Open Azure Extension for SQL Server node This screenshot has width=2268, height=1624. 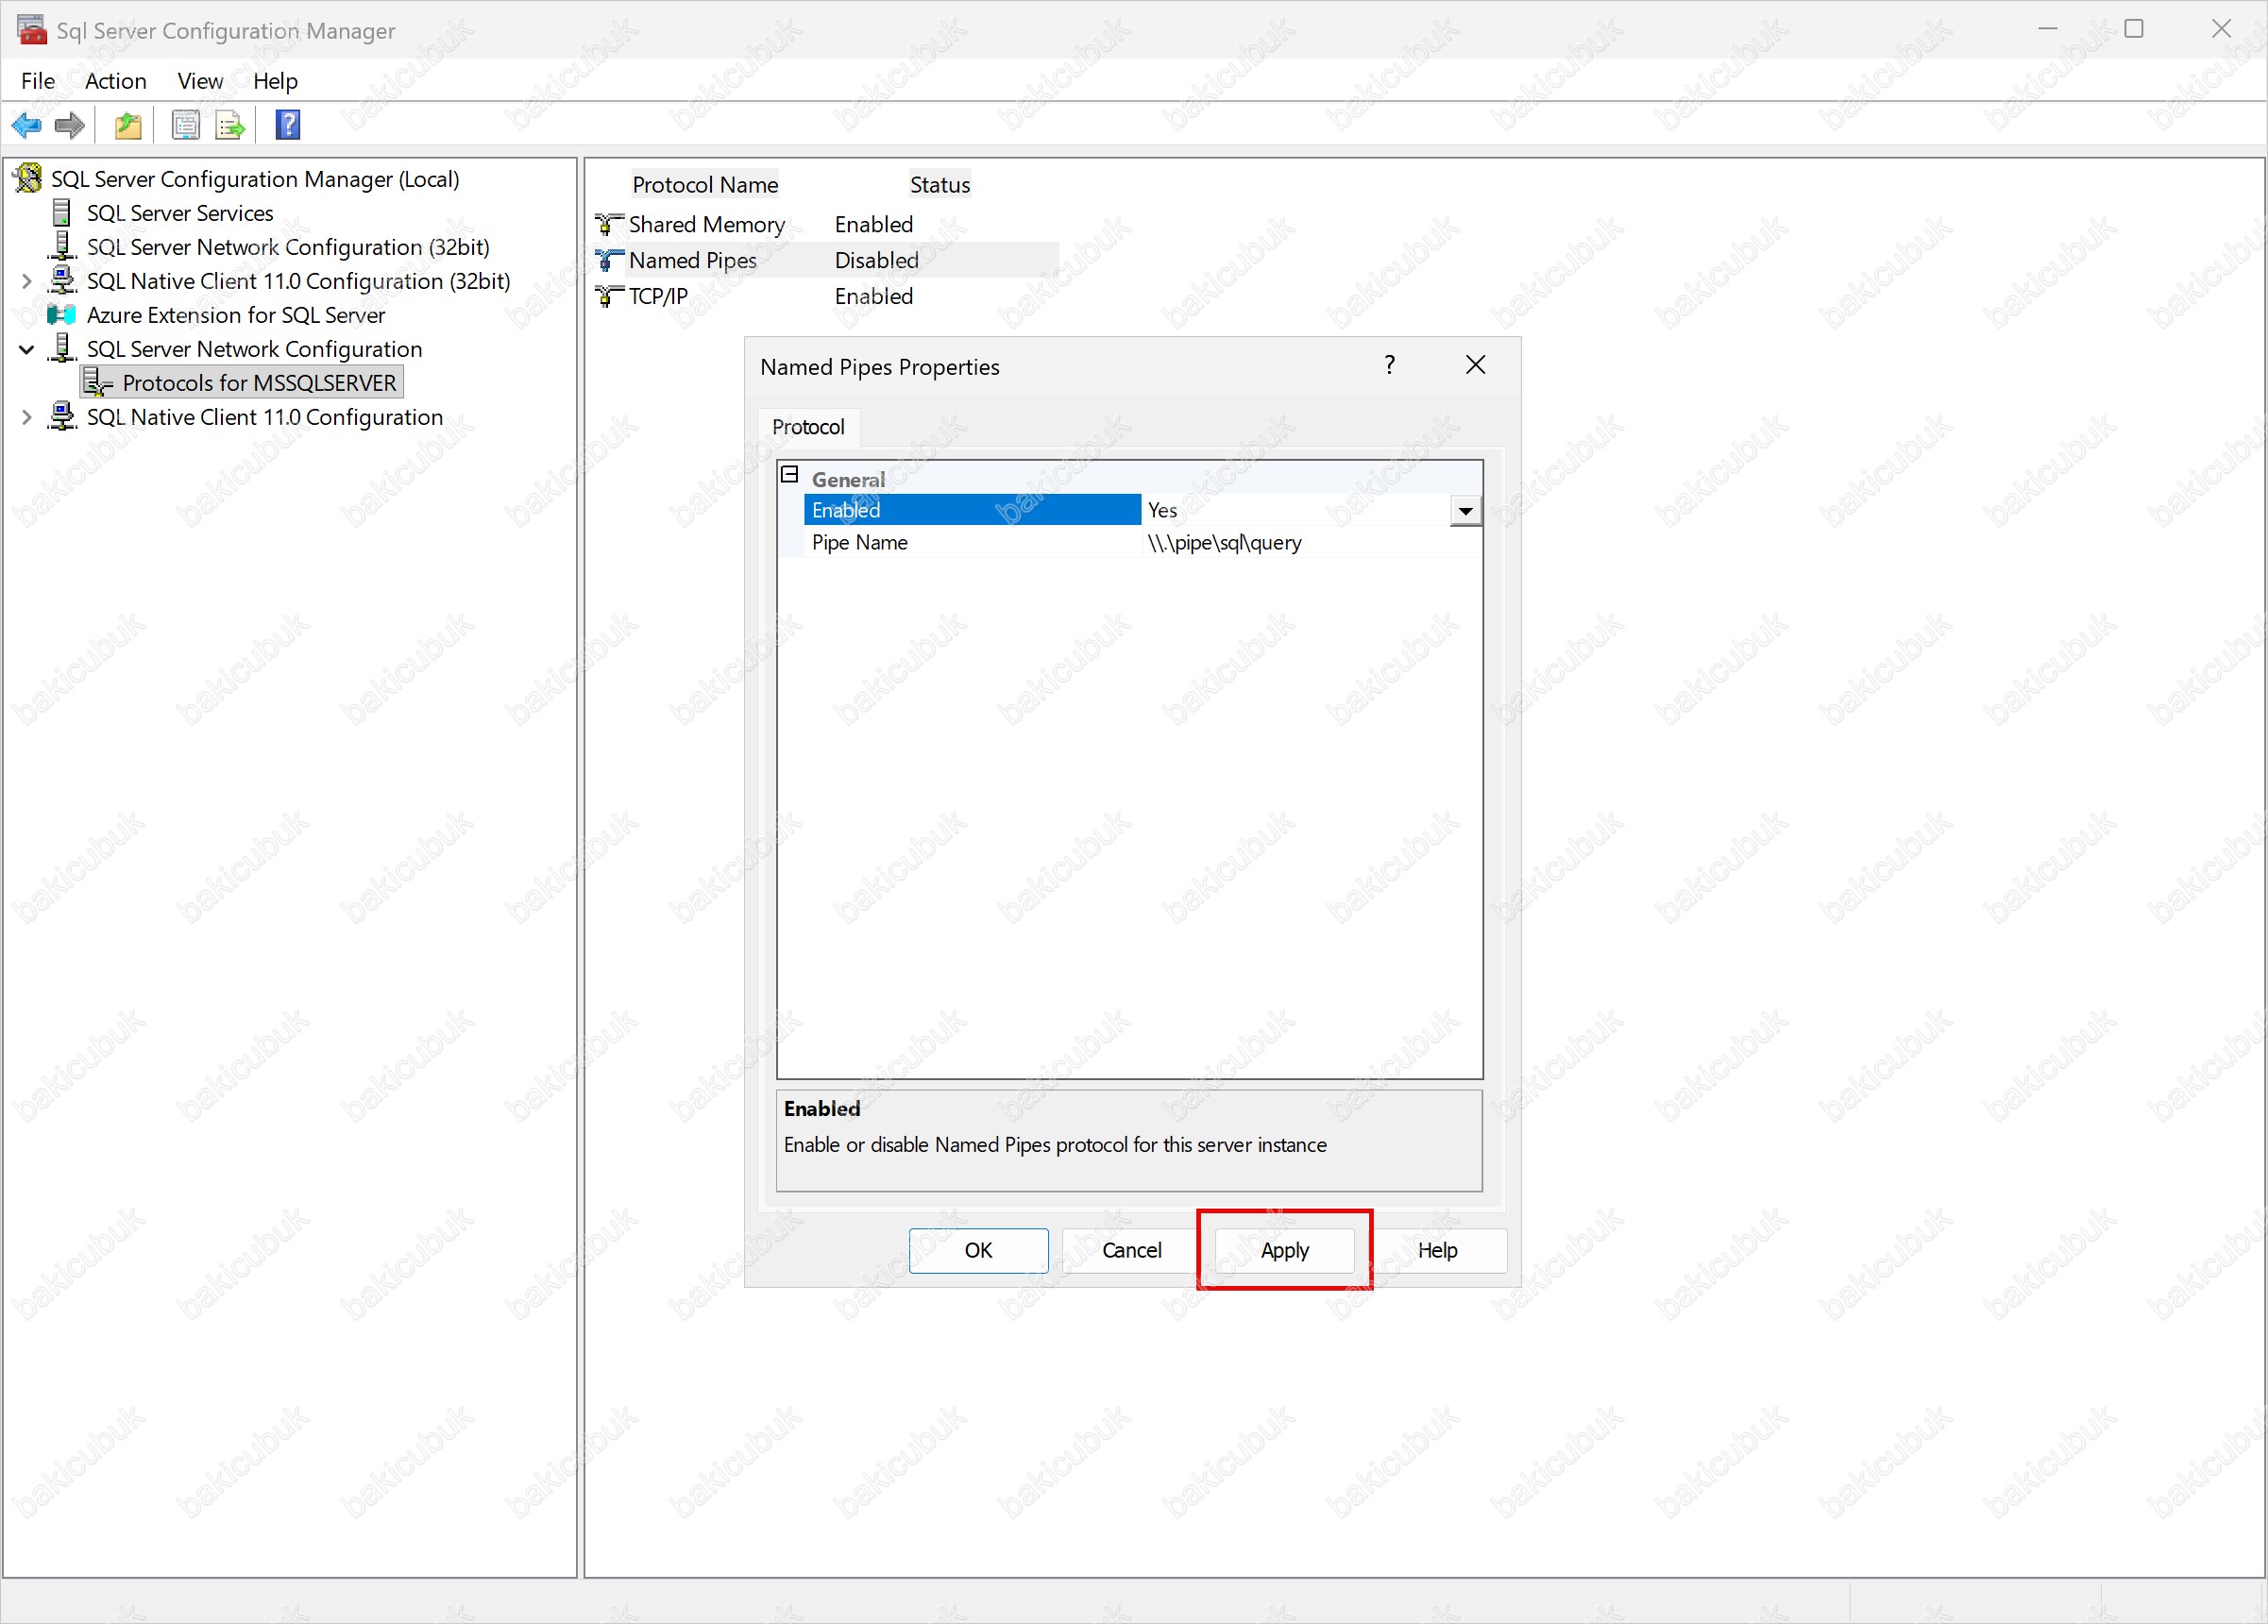pos(235,315)
